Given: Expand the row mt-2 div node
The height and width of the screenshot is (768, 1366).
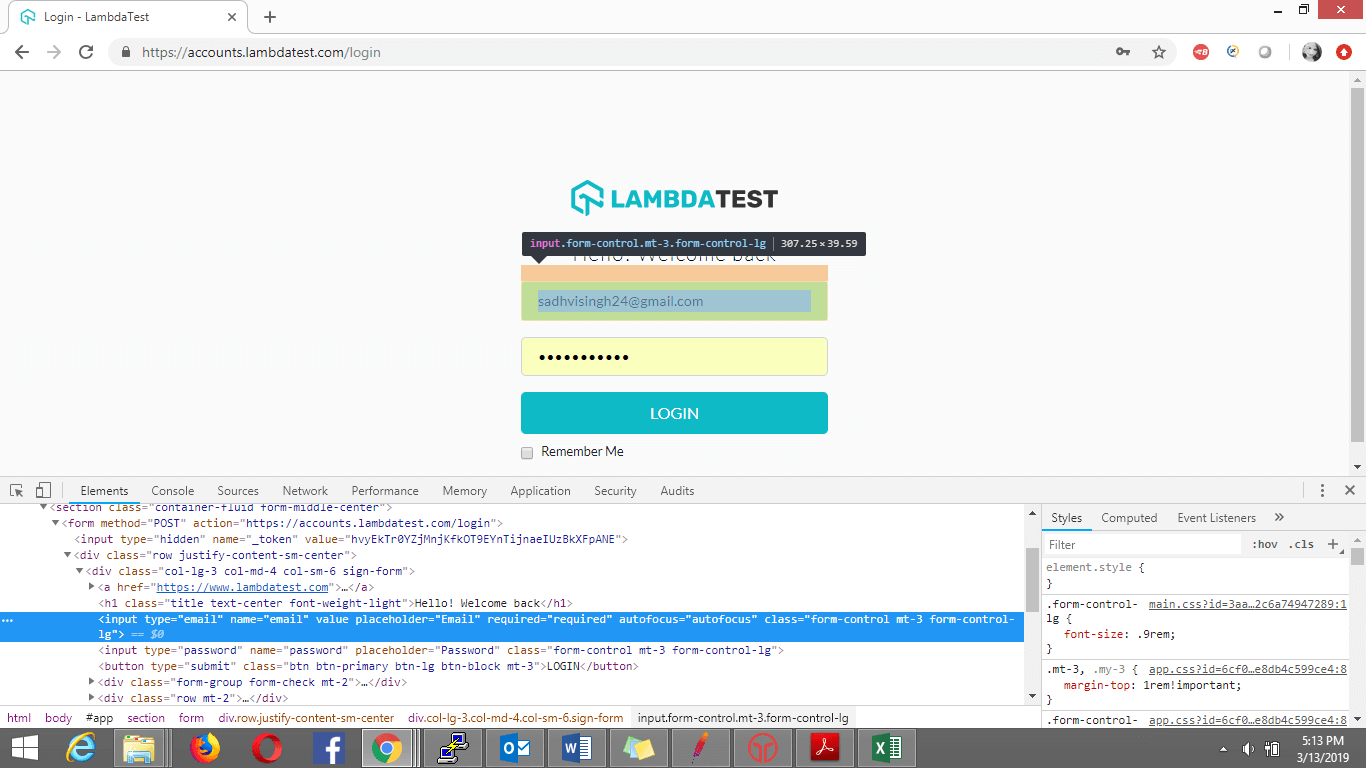Looking at the screenshot, I should coord(92,698).
